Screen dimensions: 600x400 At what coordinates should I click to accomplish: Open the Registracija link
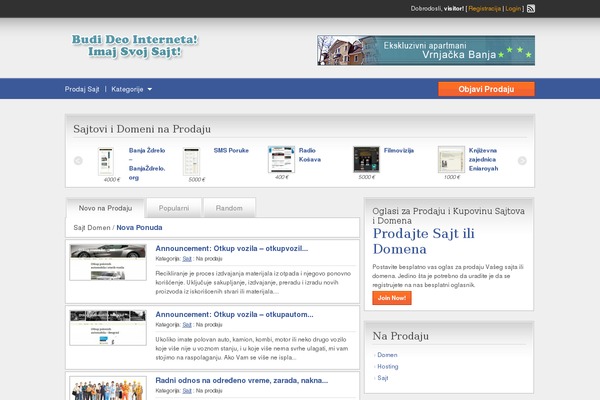click(484, 8)
